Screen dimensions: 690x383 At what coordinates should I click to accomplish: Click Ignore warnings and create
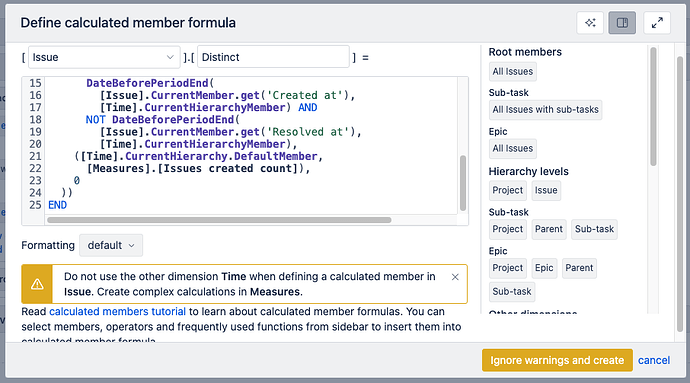pos(557,360)
